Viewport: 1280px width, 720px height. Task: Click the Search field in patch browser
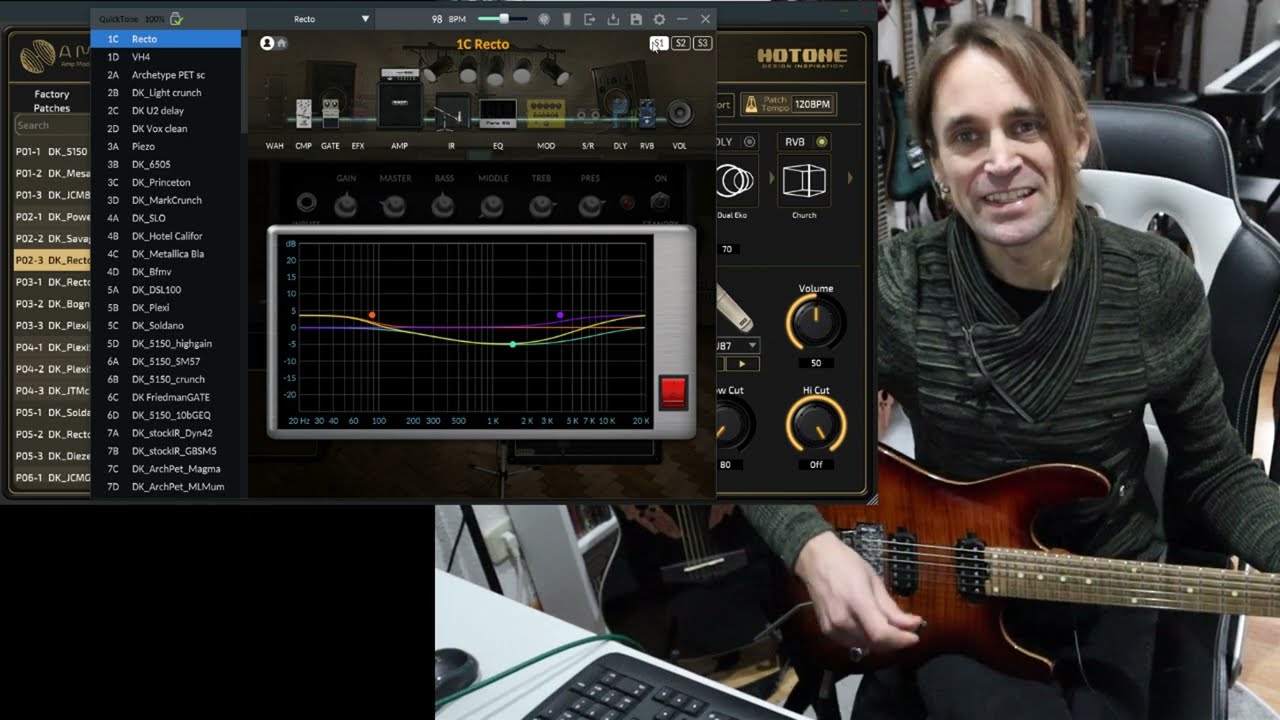pos(52,125)
